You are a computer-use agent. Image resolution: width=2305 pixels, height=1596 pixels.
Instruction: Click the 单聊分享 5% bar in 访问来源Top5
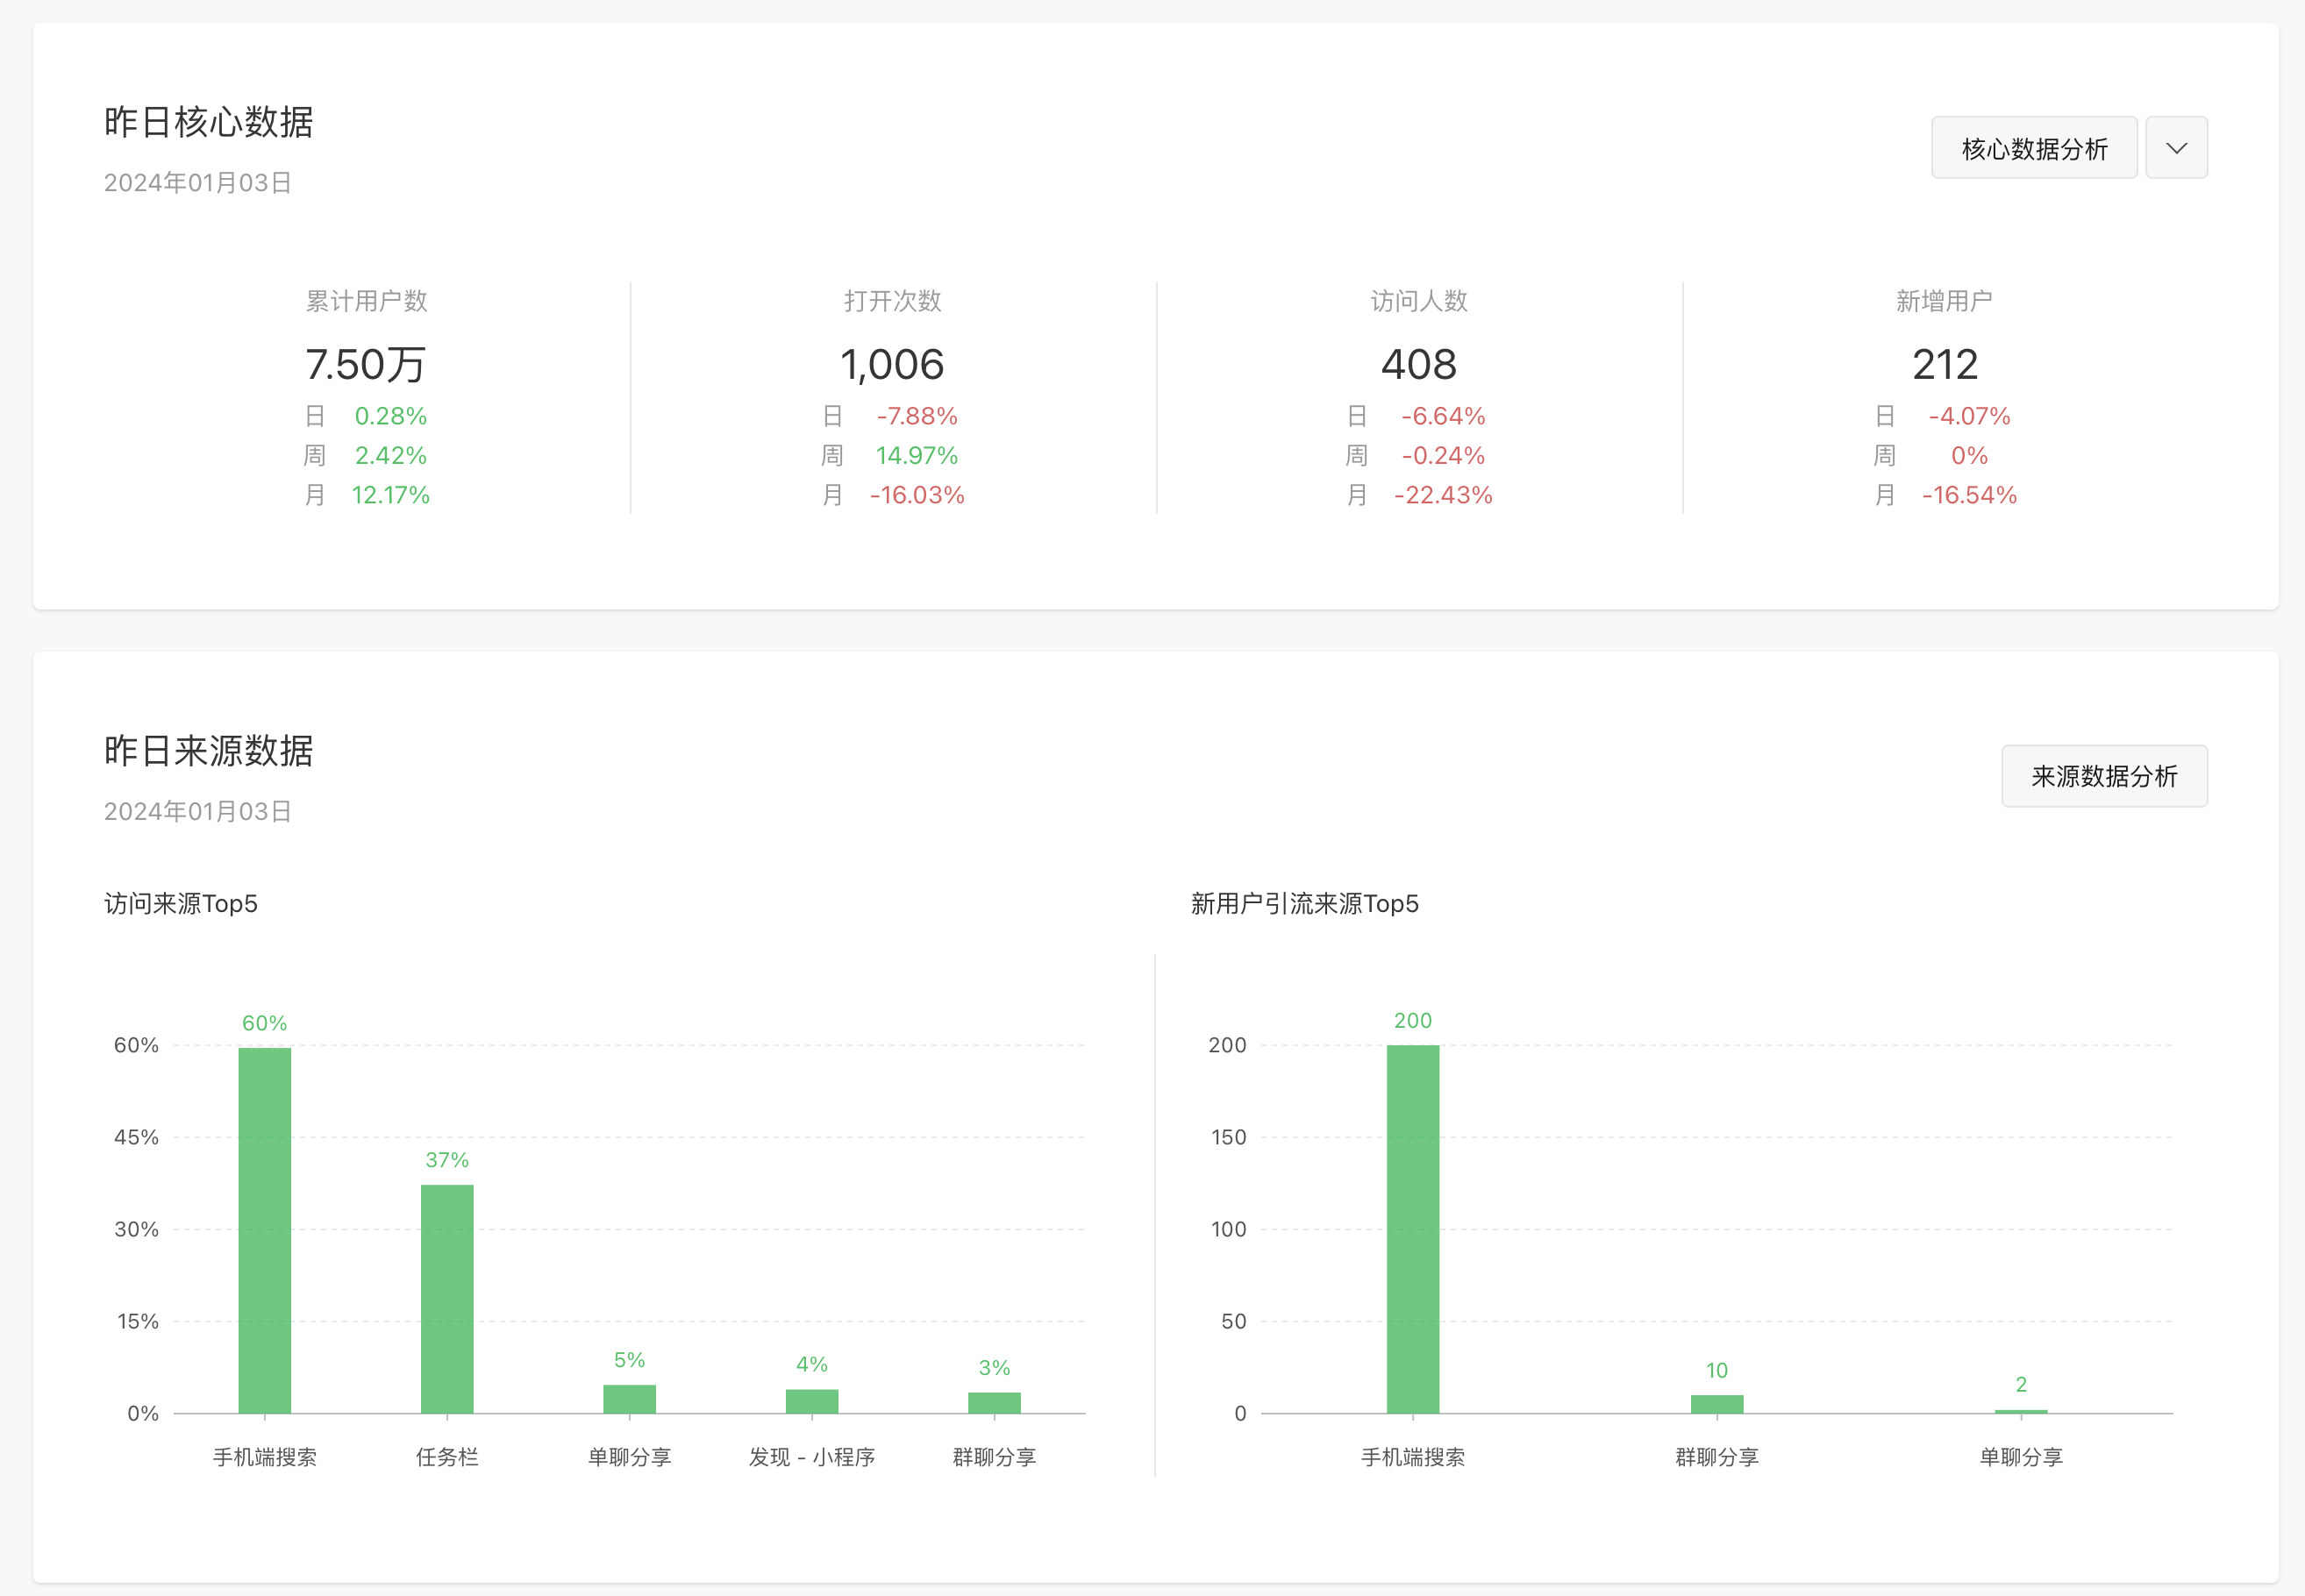(629, 1398)
